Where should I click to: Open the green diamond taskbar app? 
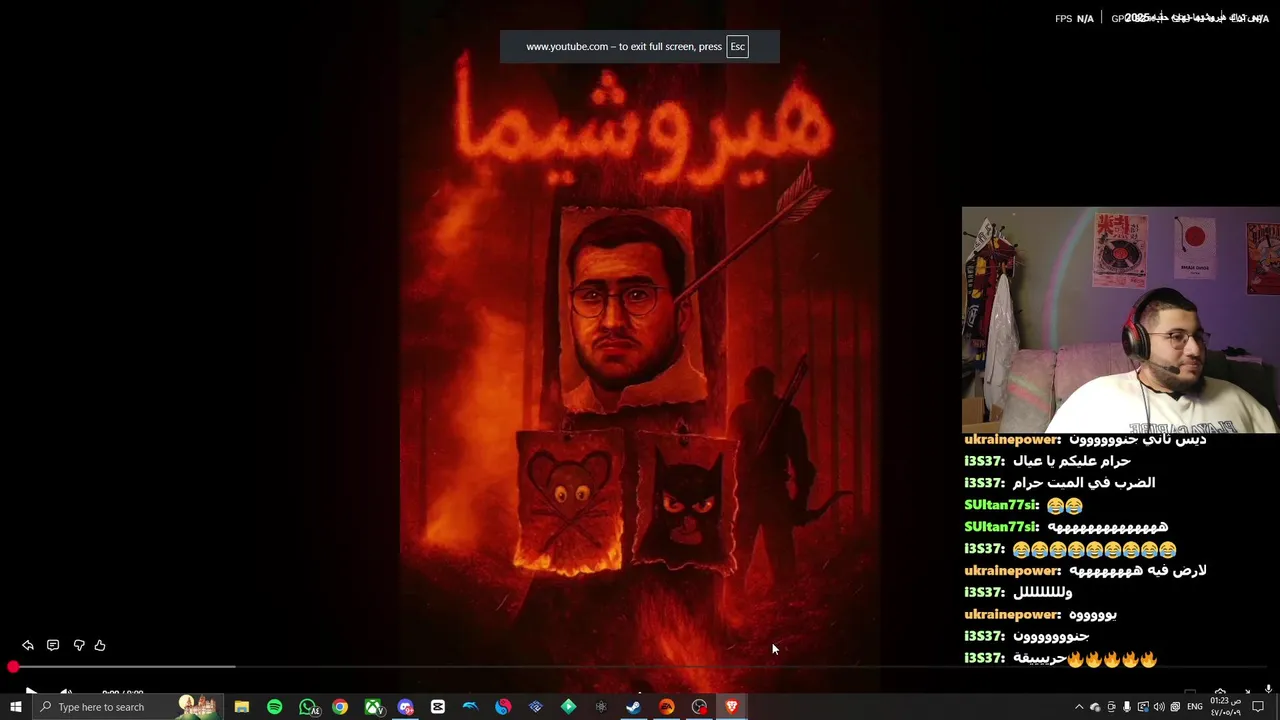coord(568,707)
